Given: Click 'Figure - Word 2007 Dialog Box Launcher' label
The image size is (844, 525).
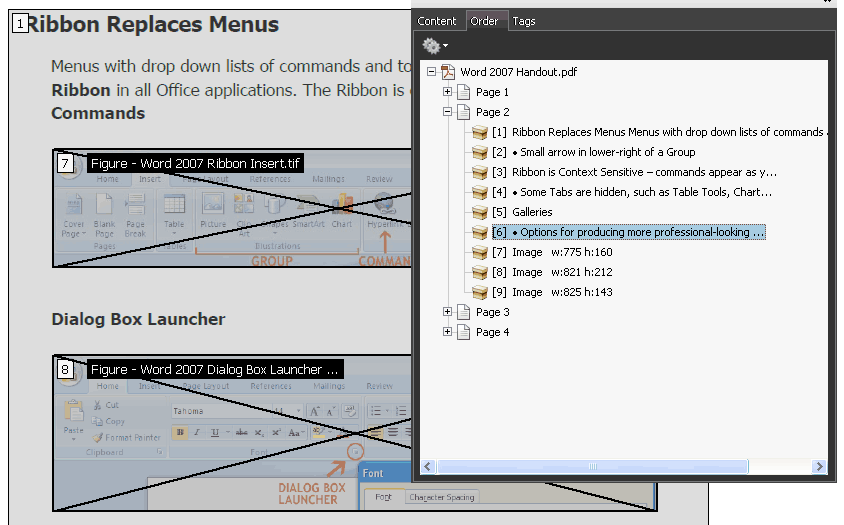Looking at the screenshot, I should 215,369.
